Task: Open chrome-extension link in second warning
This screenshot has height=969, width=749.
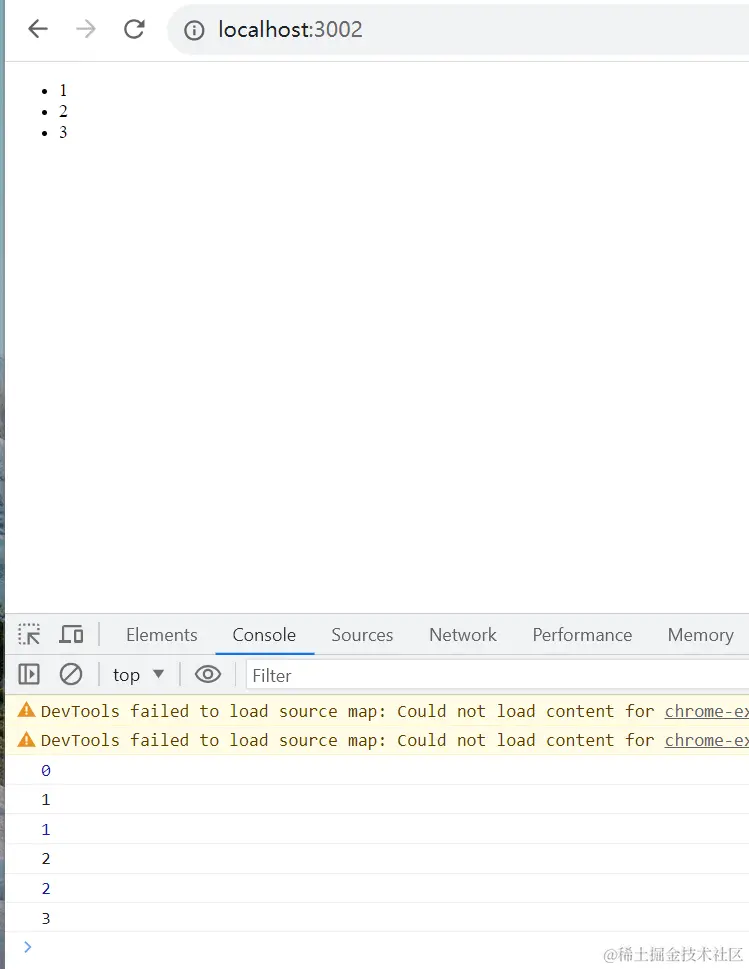Action: pos(706,740)
